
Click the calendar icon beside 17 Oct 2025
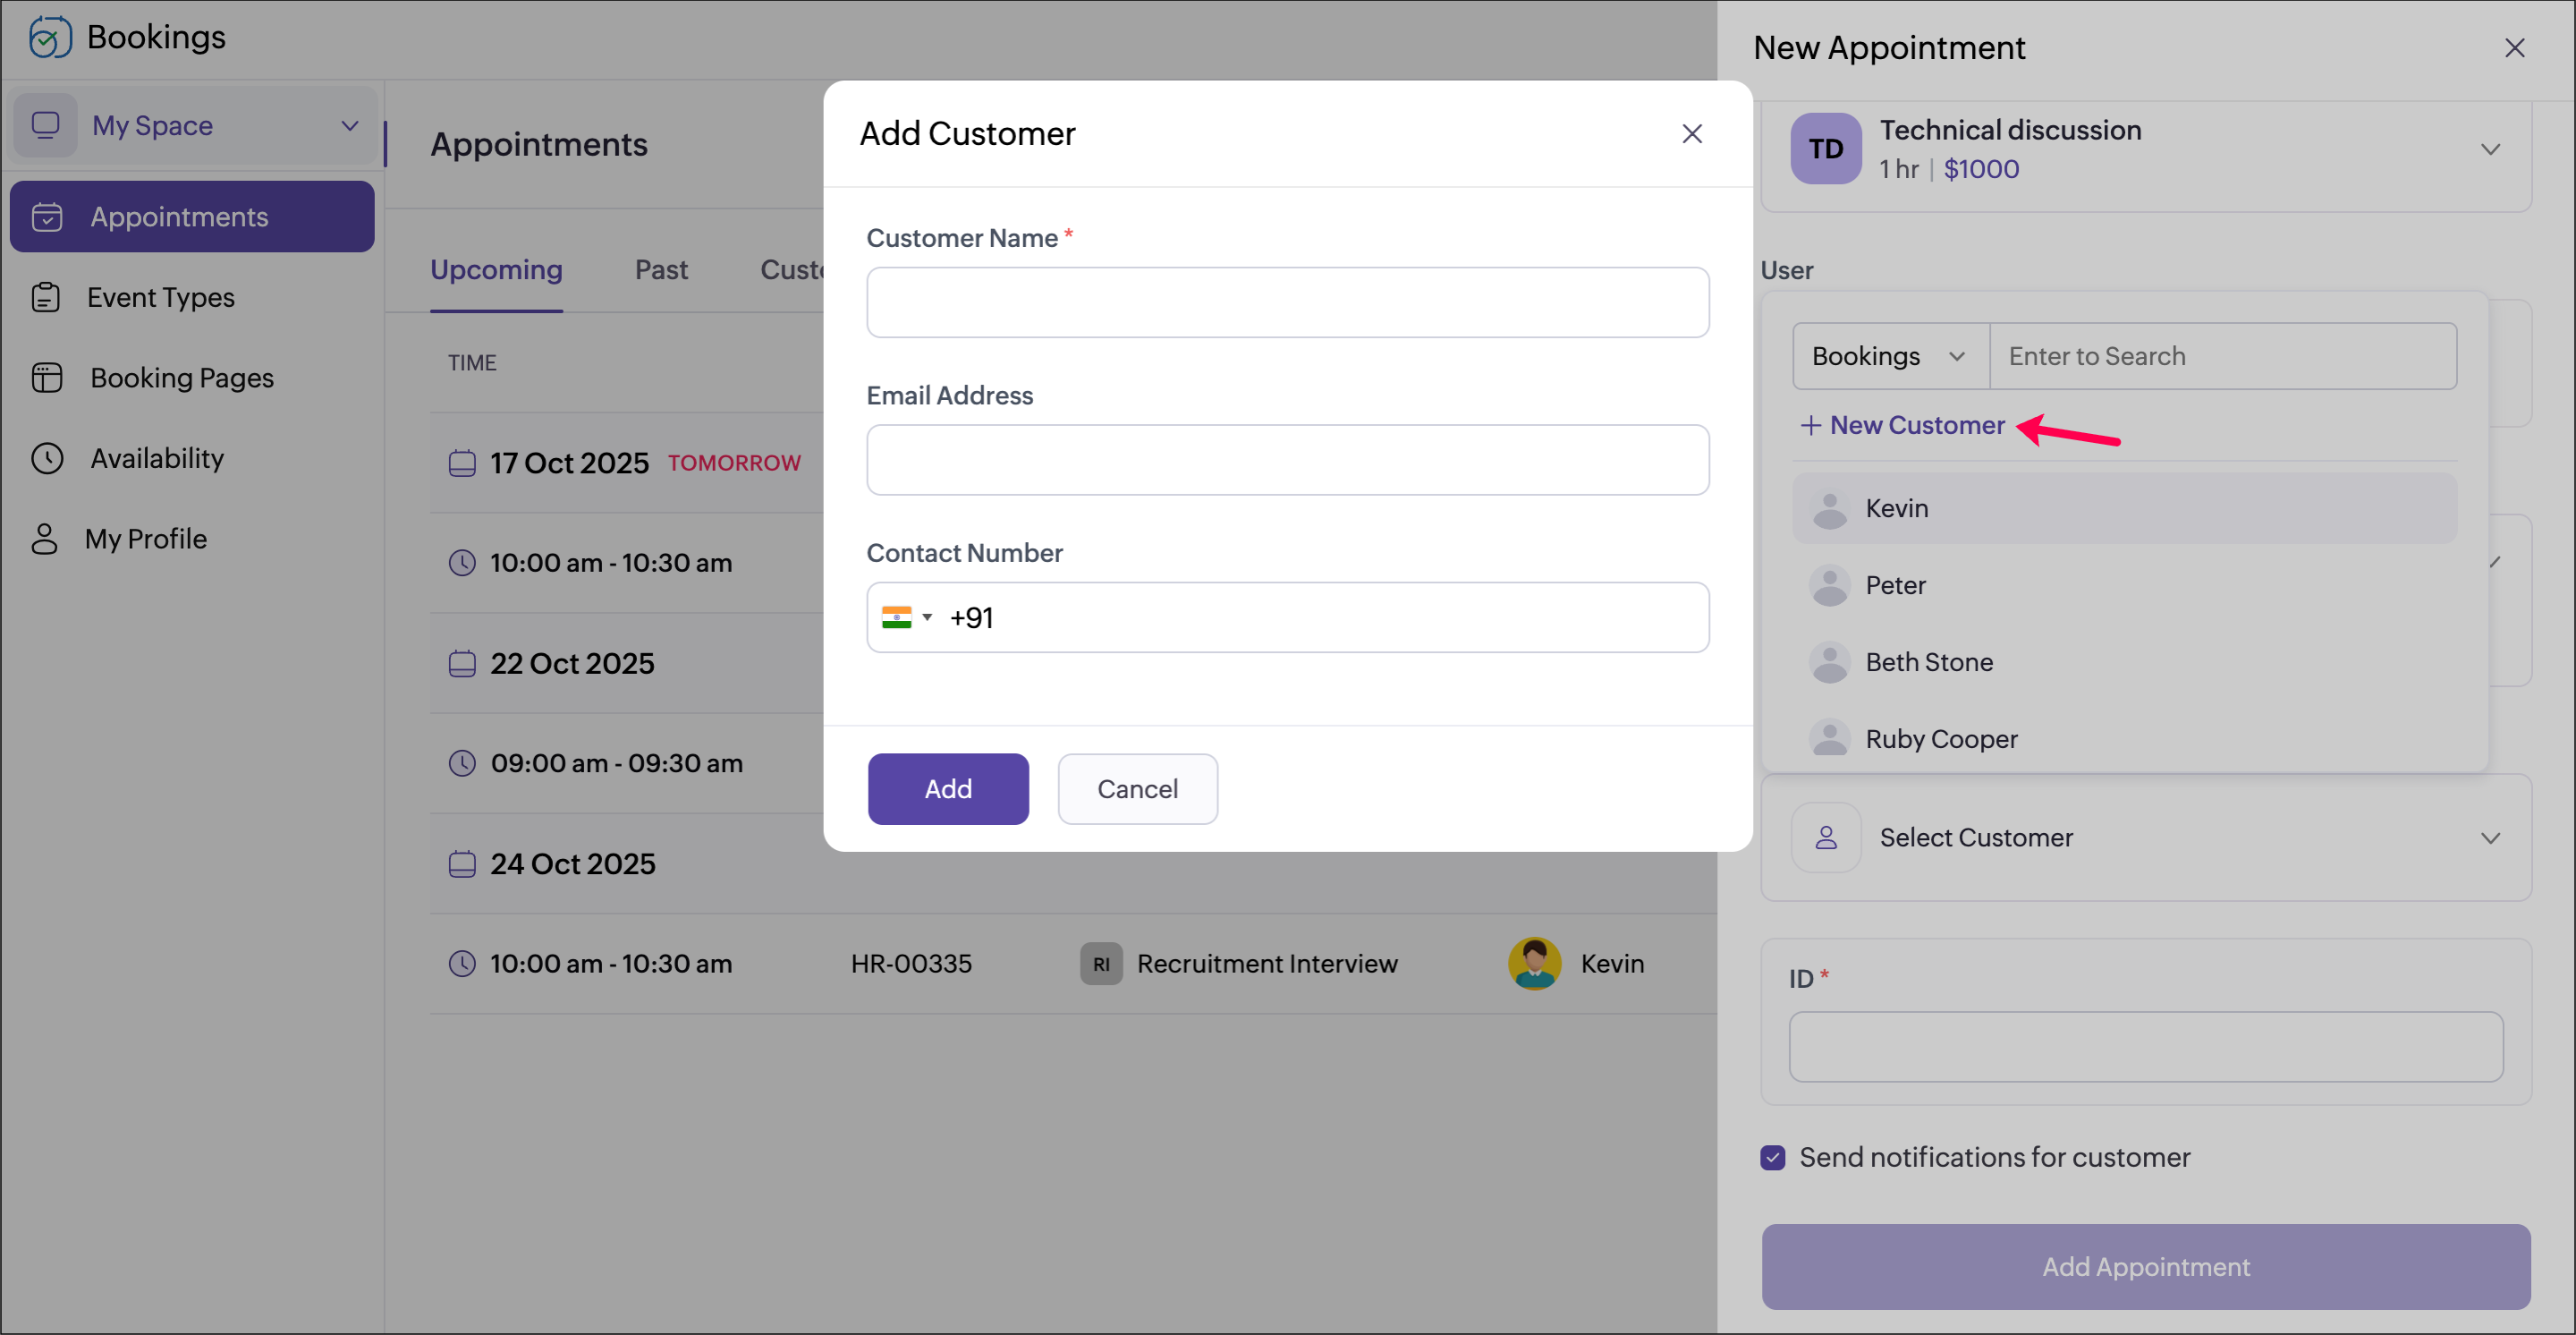462,463
